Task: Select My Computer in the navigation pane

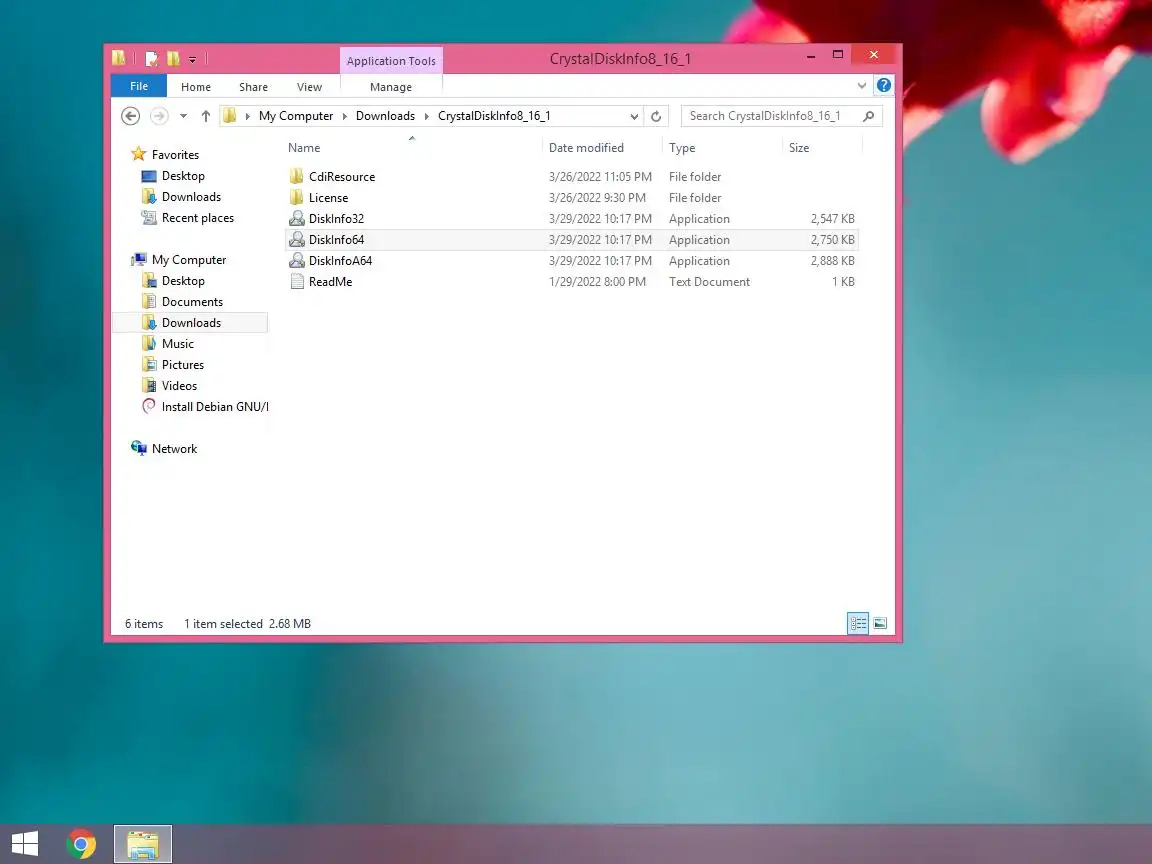Action: tap(189, 260)
